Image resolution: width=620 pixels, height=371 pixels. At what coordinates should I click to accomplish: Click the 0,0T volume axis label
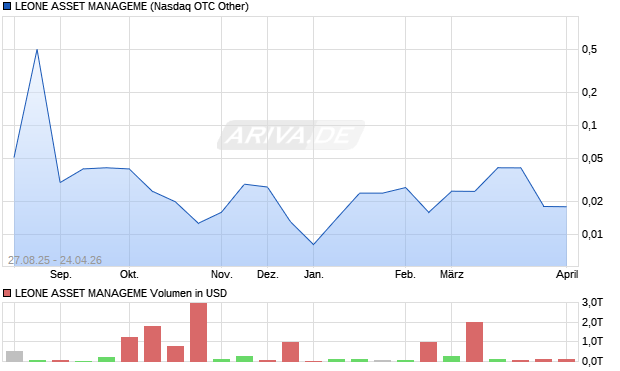click(x=592, y=361)
